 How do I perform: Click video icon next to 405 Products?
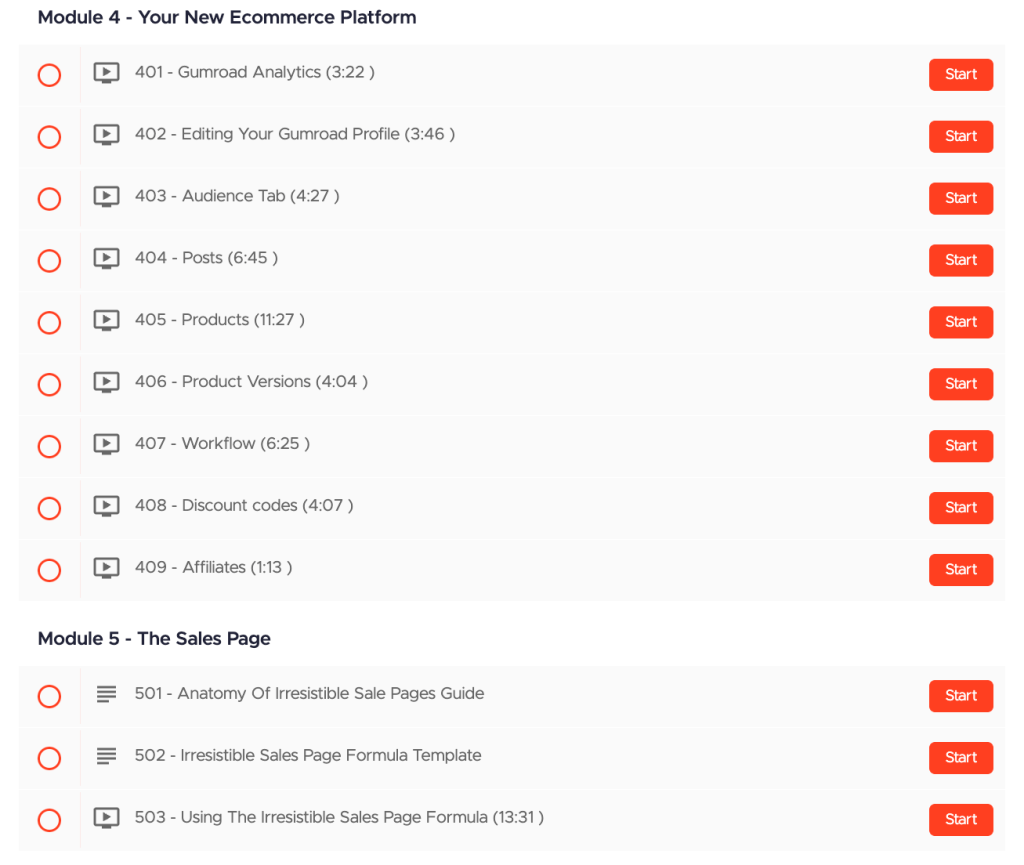click(x=106, y=321)
